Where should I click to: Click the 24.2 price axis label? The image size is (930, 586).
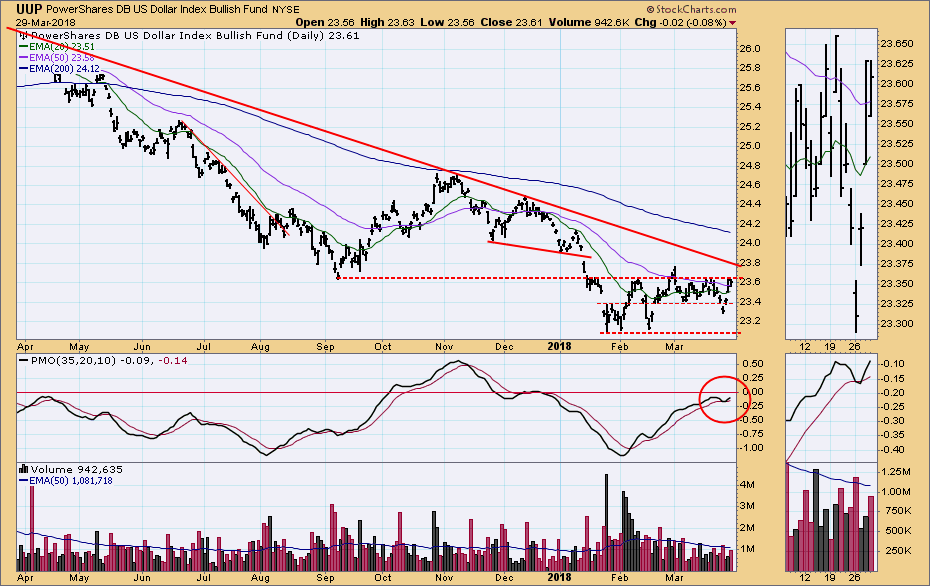point(750,224)
